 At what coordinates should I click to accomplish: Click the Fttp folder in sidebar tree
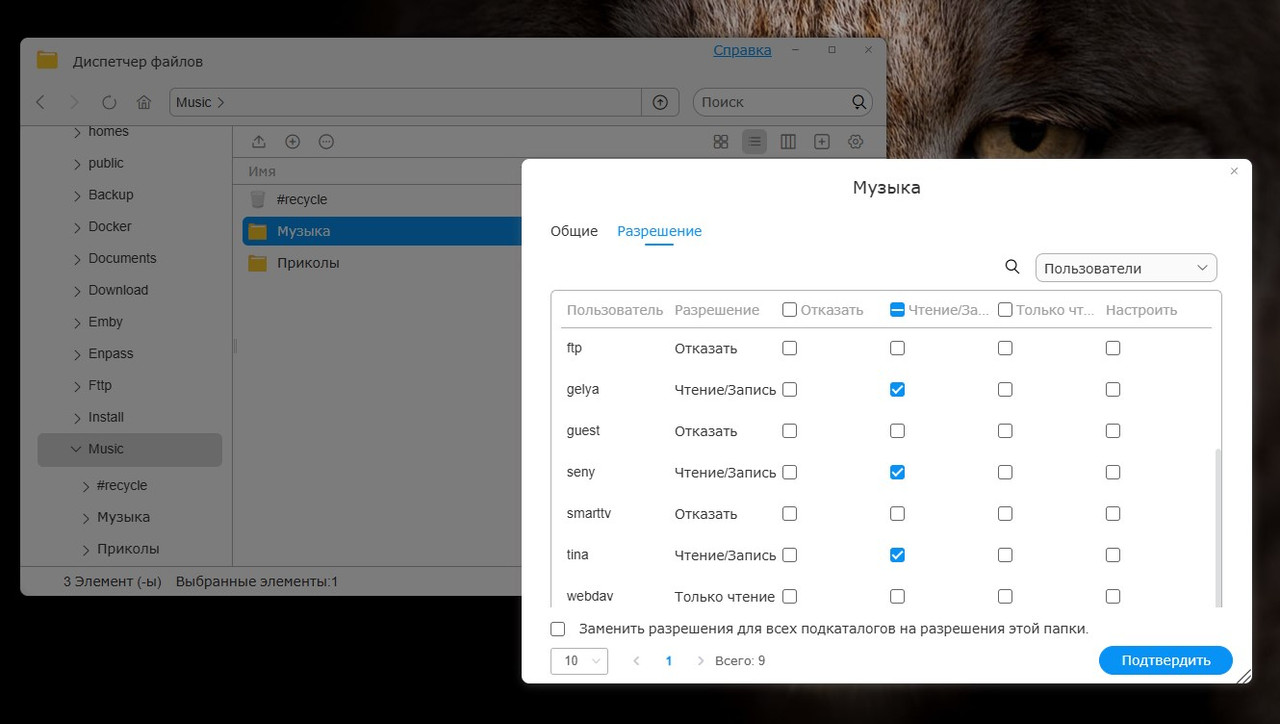click(x=100, y=385)
